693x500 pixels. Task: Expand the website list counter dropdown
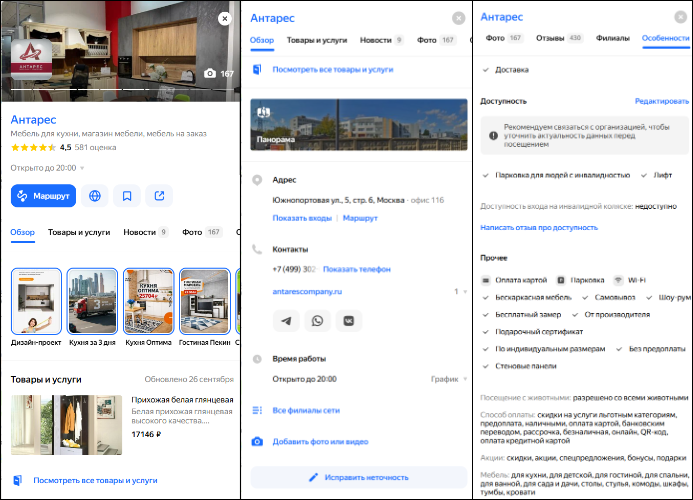point(460,291)
